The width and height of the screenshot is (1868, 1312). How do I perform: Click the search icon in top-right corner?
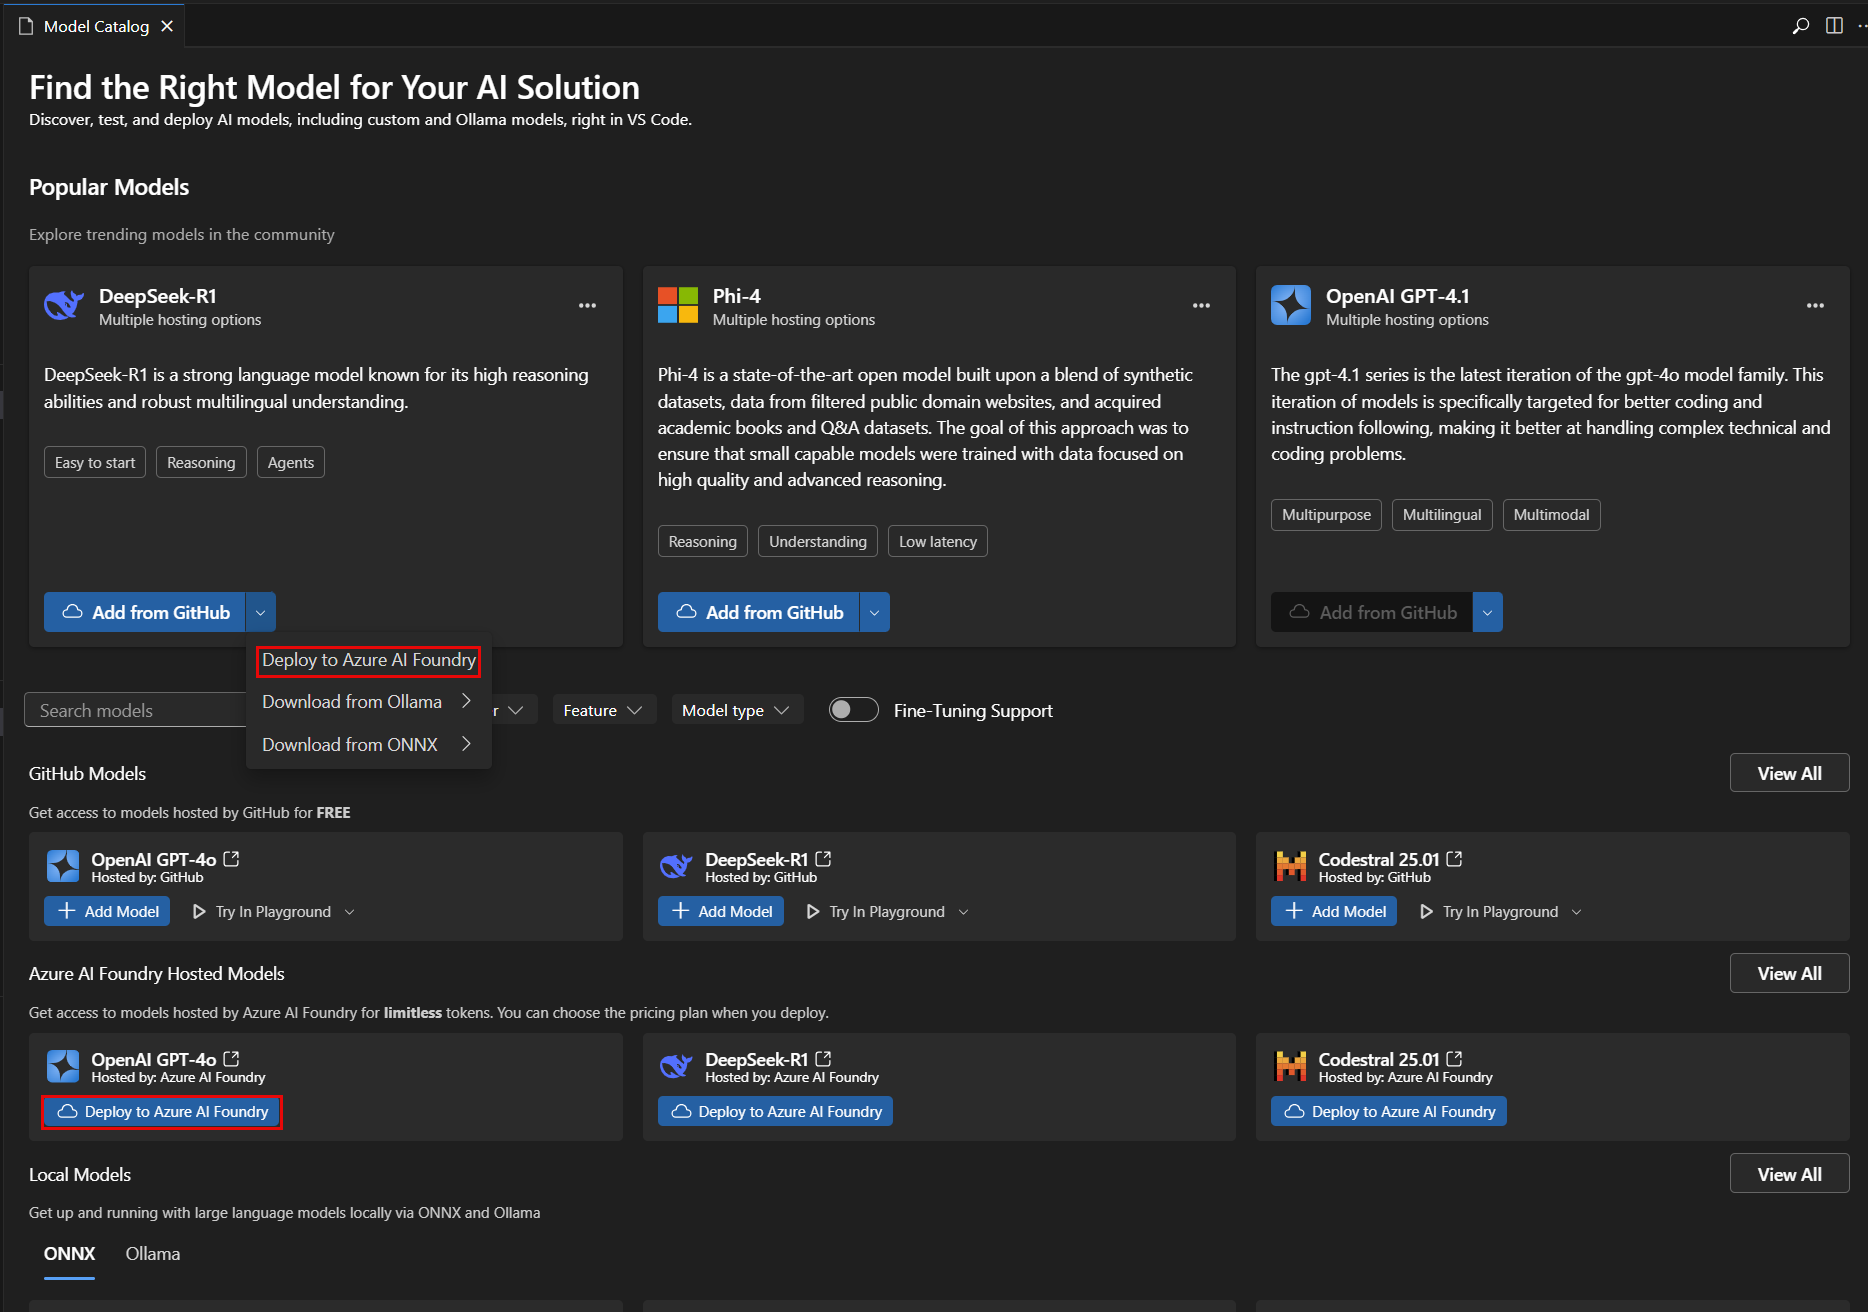pyautogui.click(x=1799, y=25)
